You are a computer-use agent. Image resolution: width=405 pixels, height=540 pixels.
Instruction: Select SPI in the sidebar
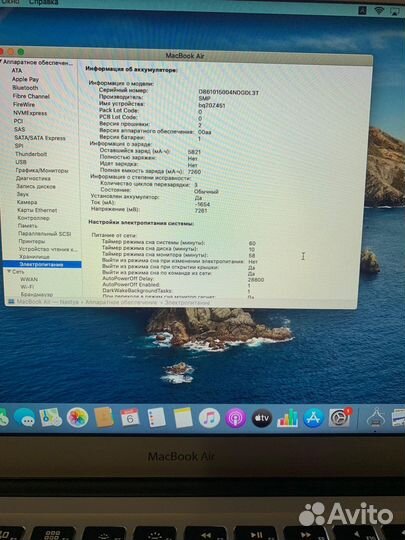pyautogui.click(x=19, y=146)
